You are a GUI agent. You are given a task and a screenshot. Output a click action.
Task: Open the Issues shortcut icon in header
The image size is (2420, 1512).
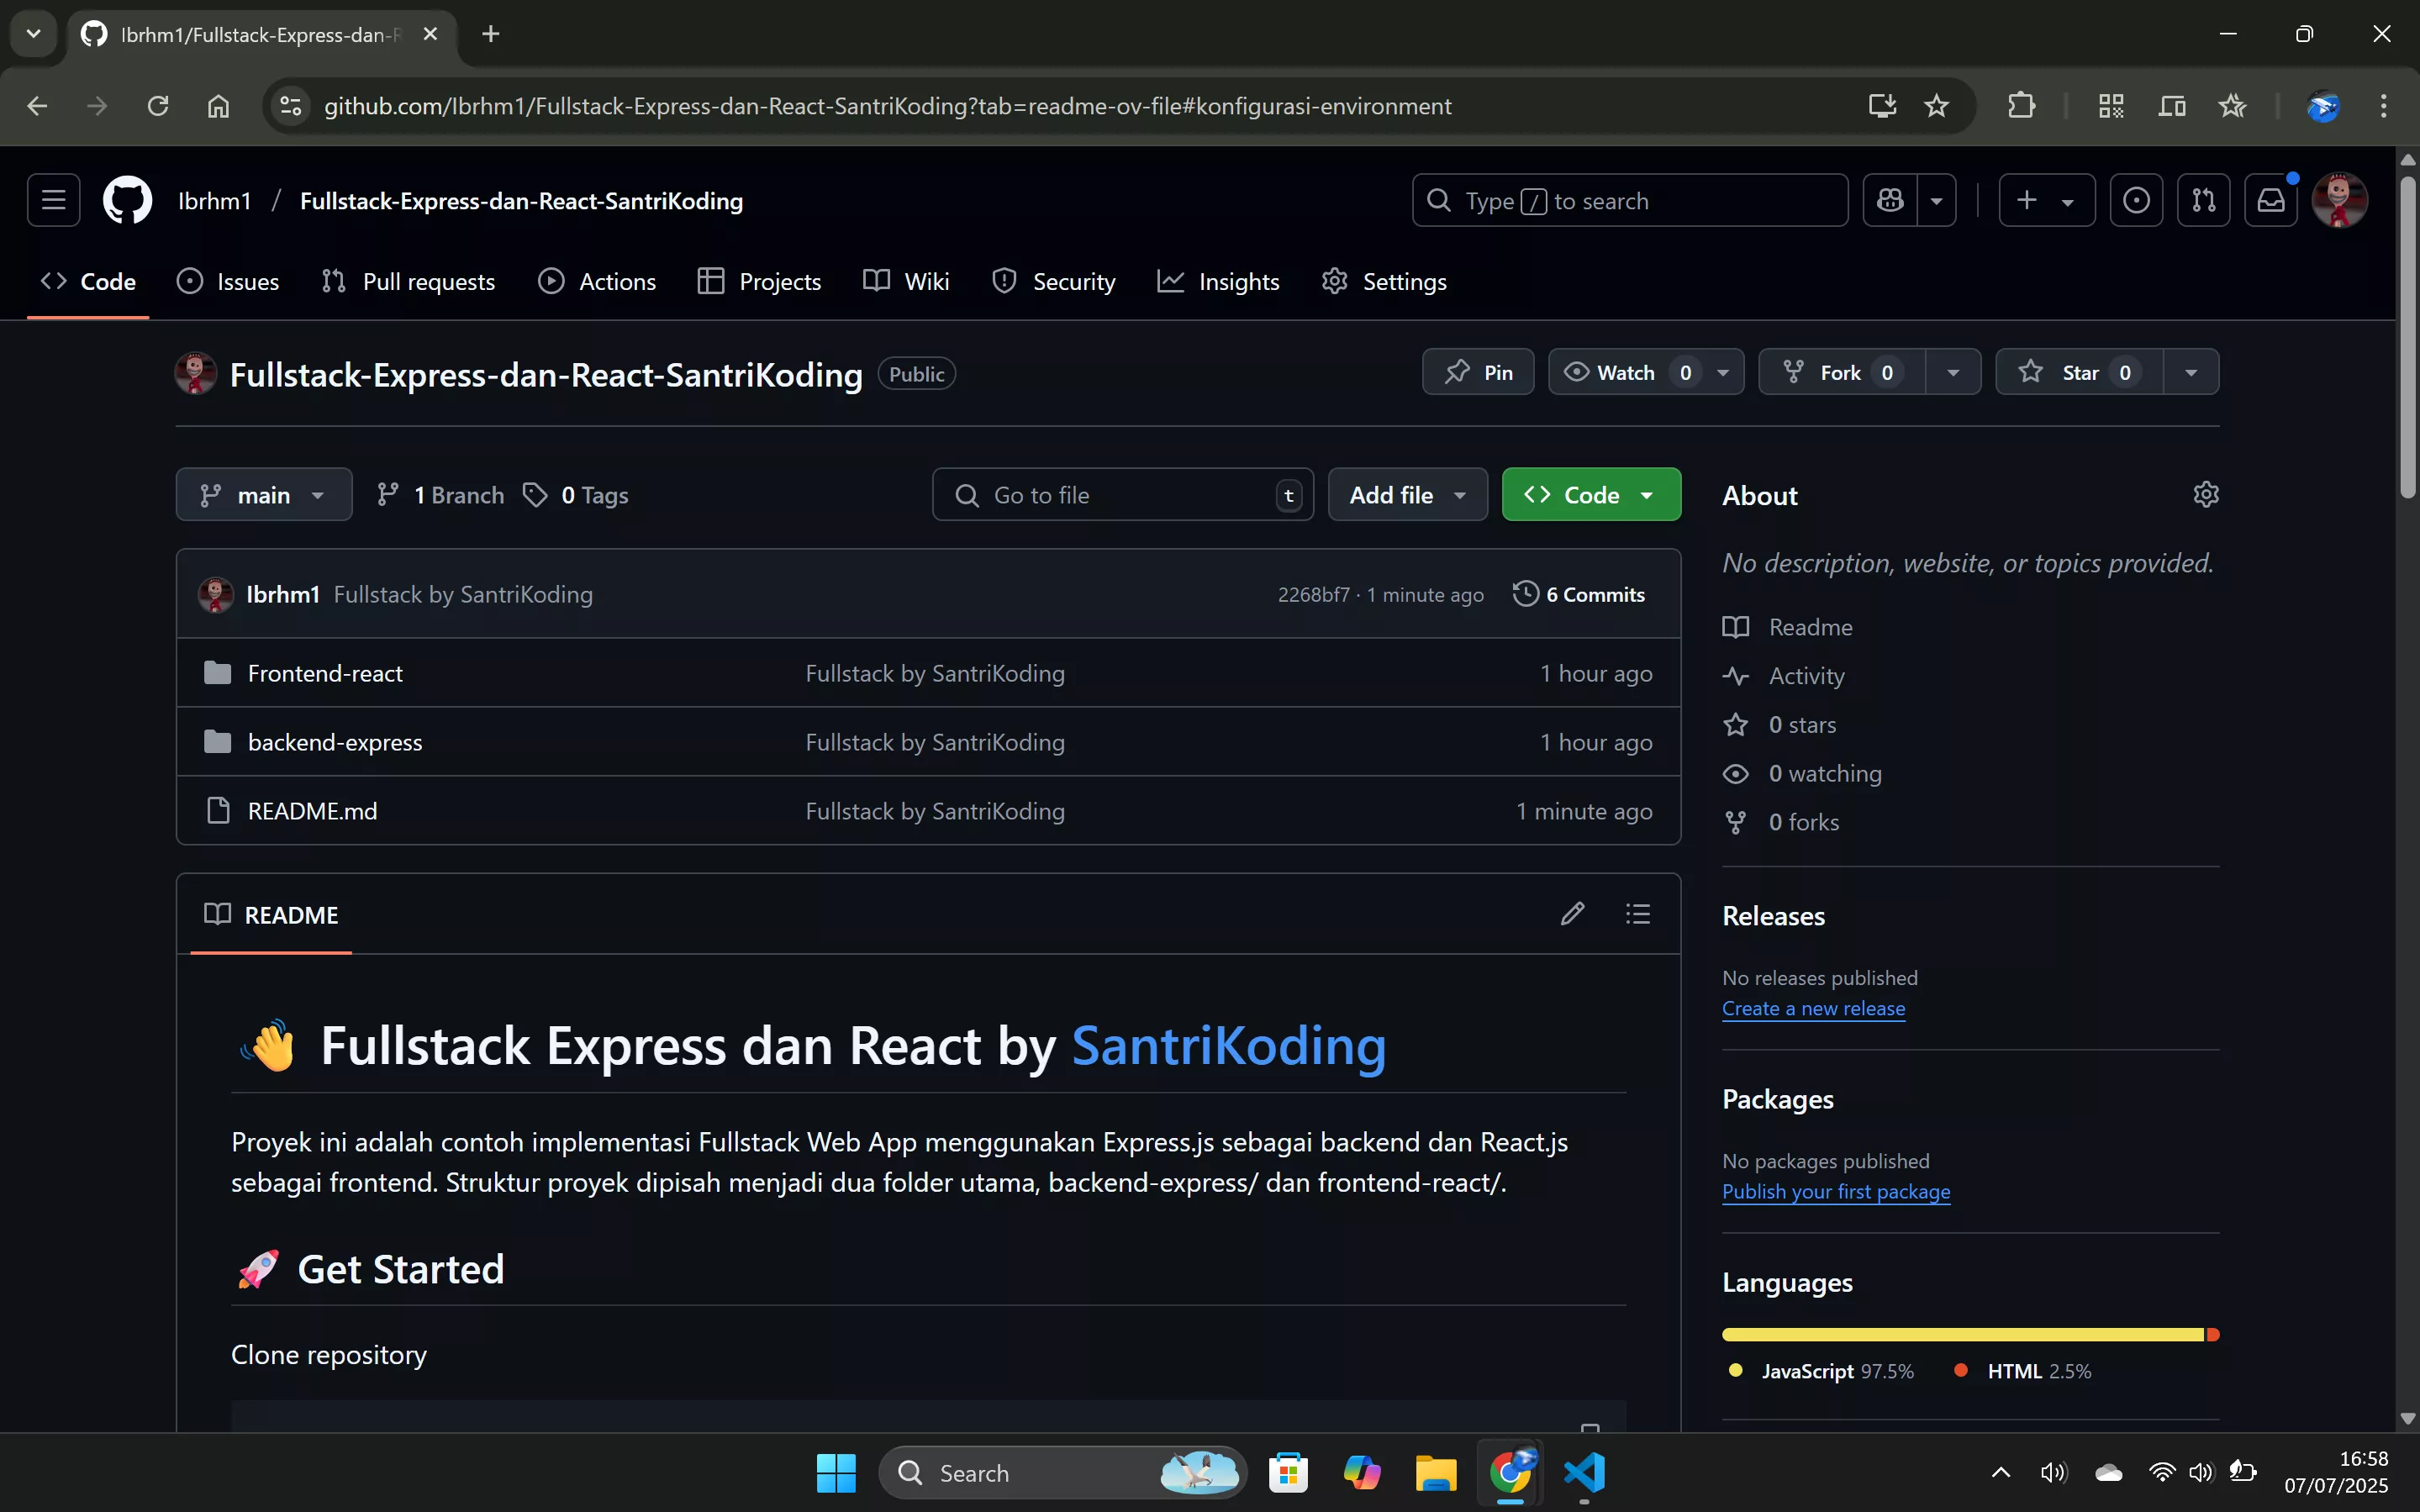(2136, 200)
